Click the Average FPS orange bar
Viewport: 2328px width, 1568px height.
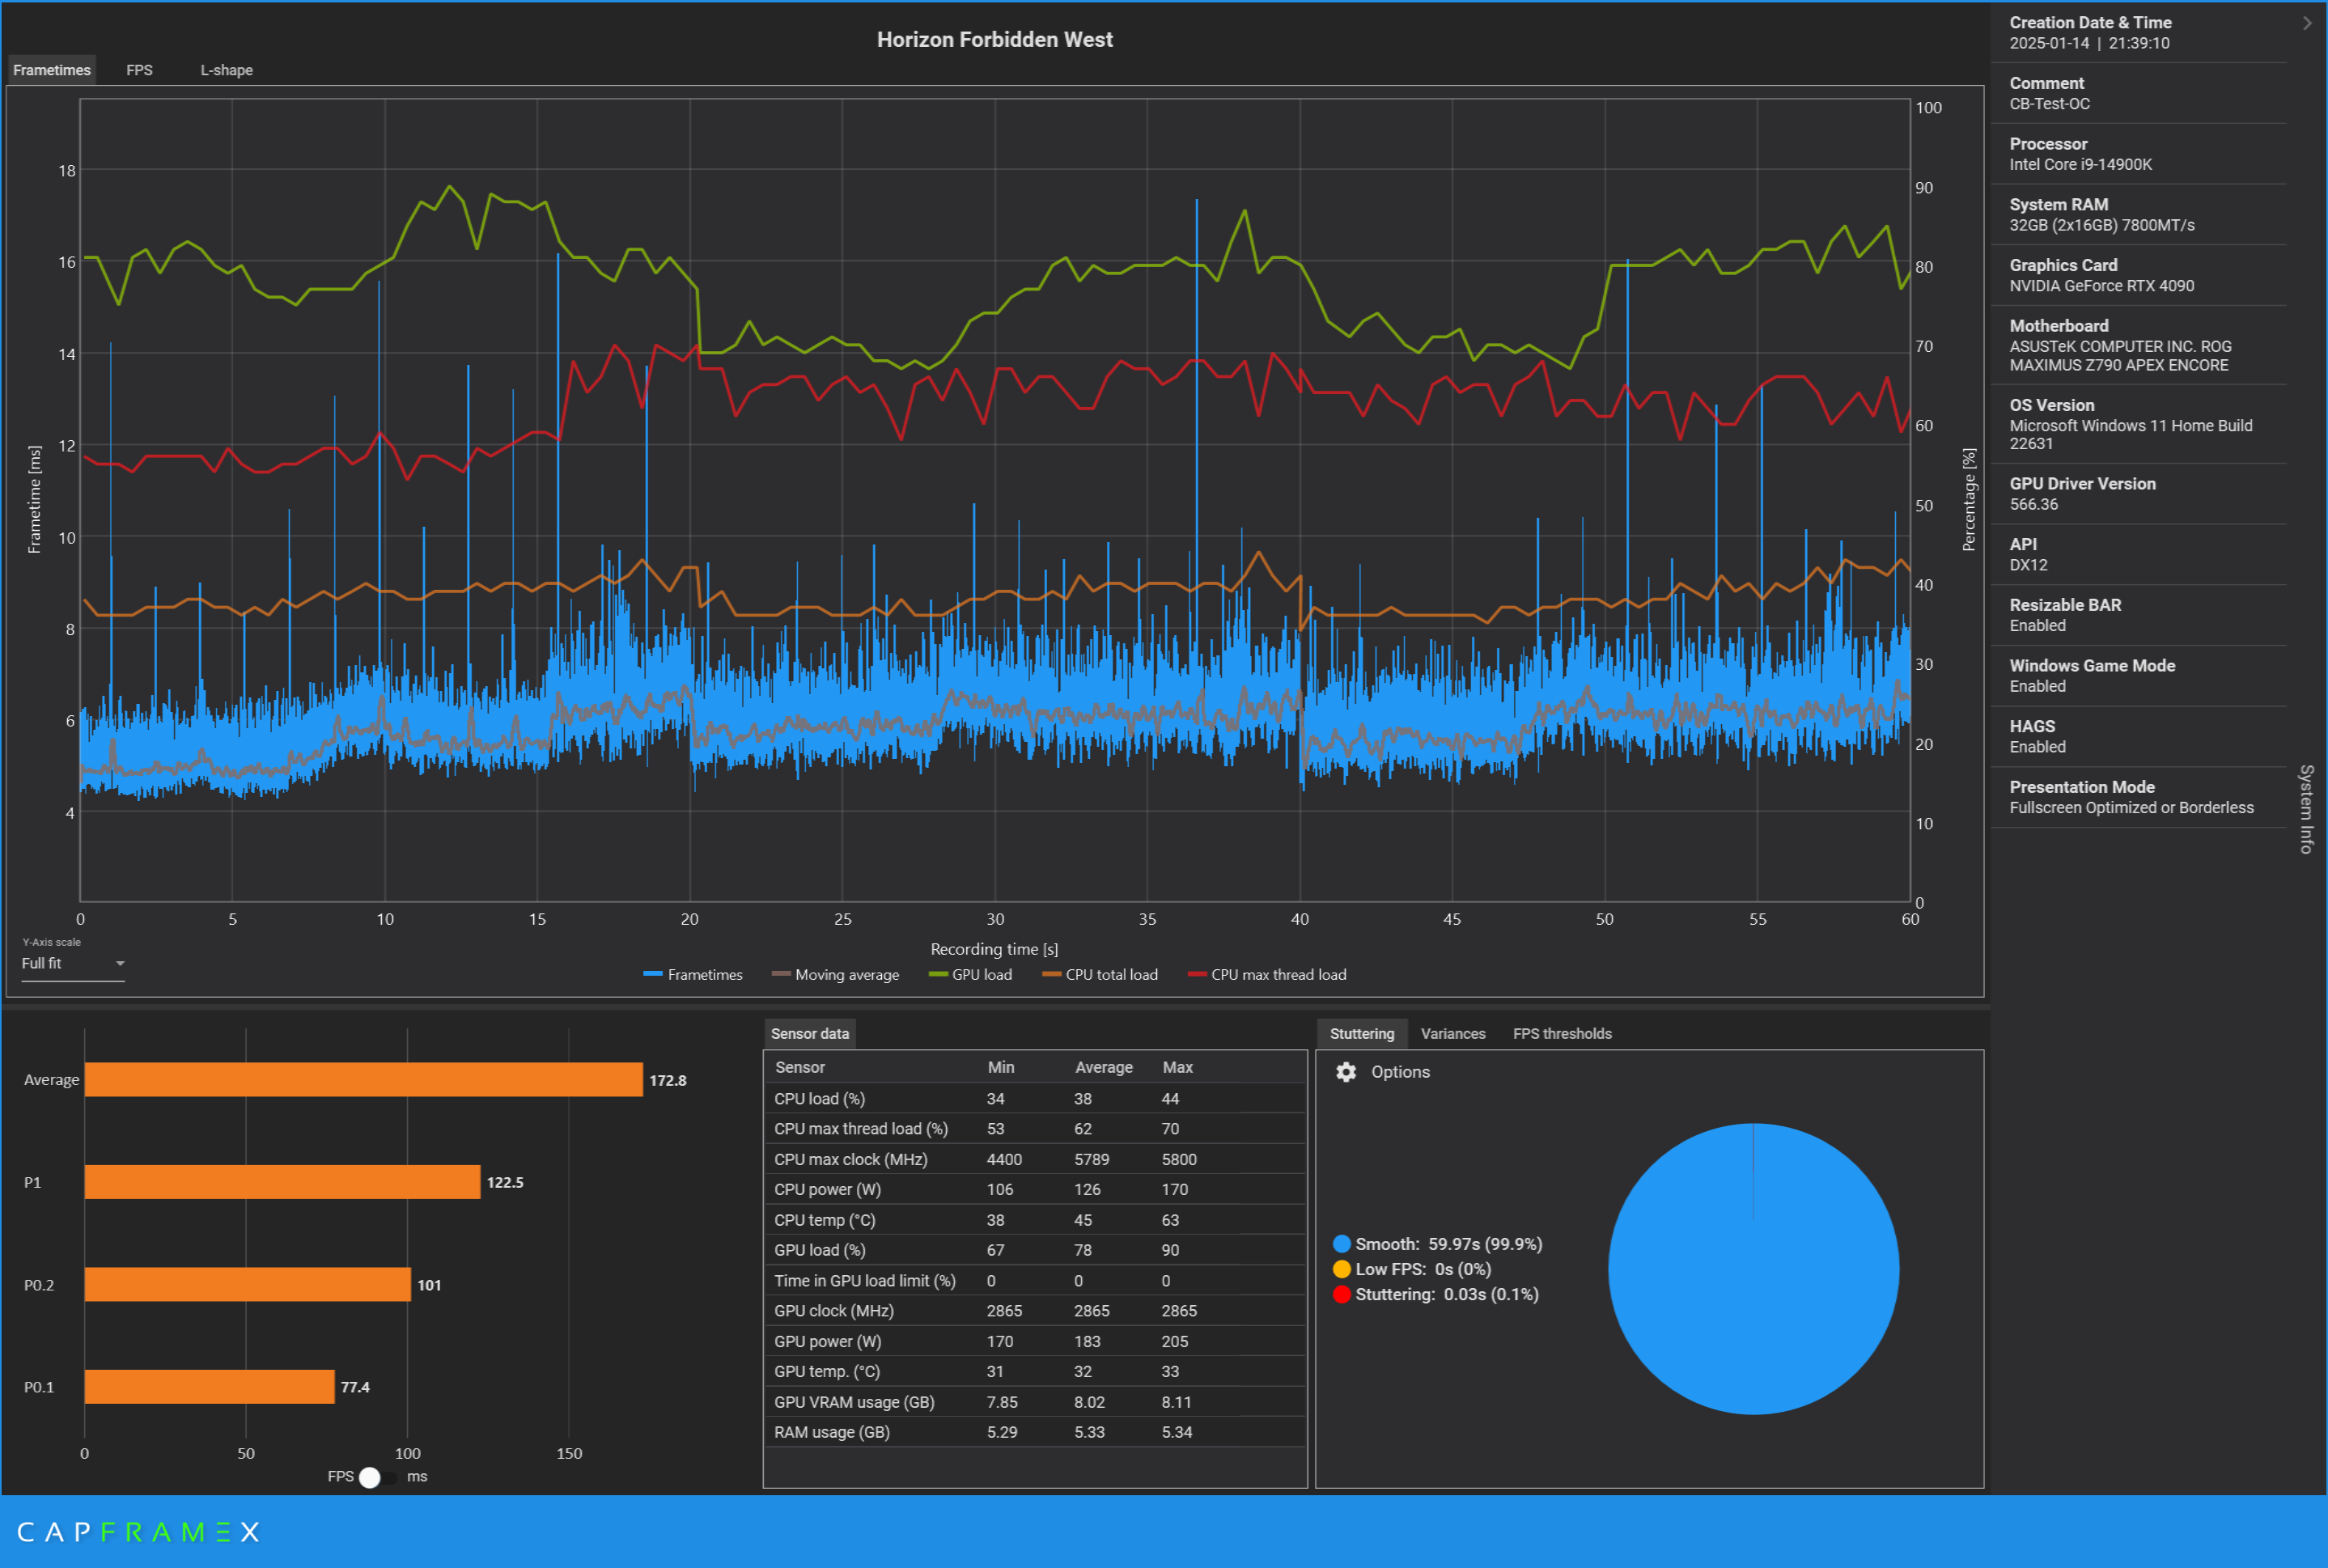[363, 1080]
